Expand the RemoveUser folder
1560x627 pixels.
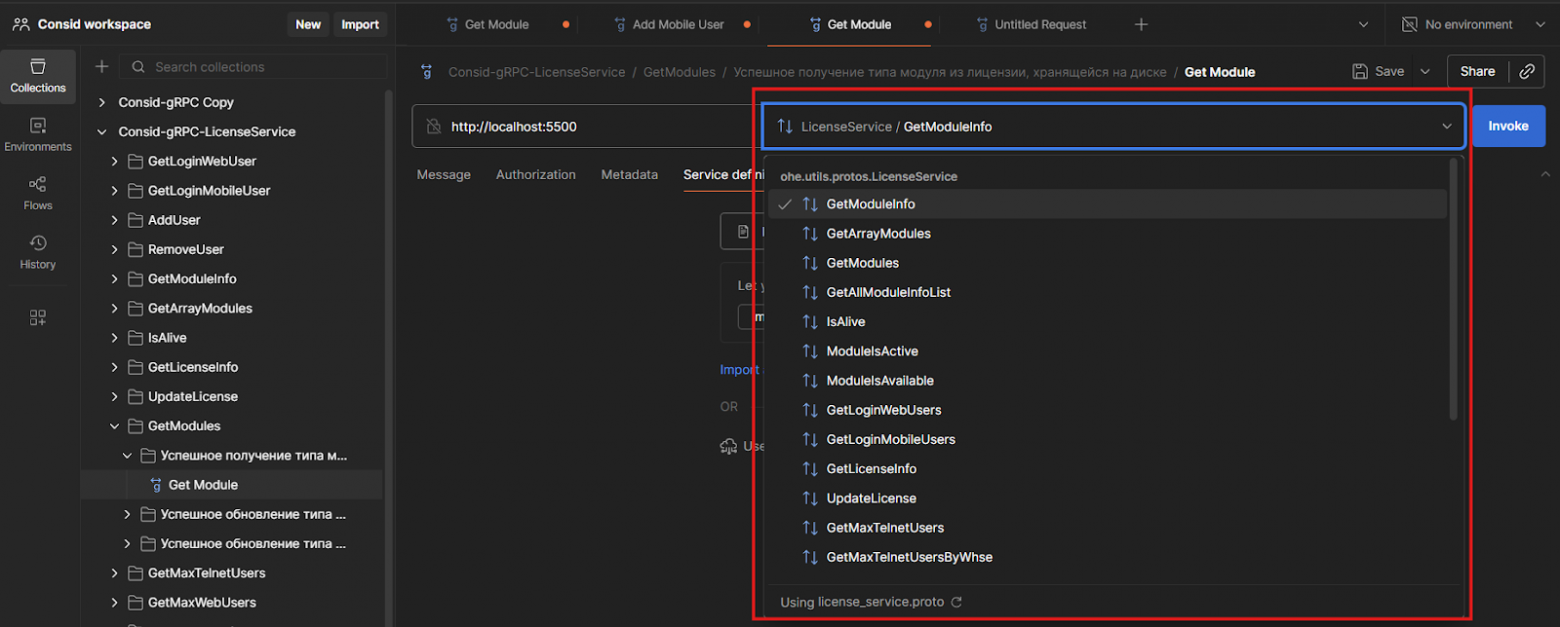(x=114, y=249)
